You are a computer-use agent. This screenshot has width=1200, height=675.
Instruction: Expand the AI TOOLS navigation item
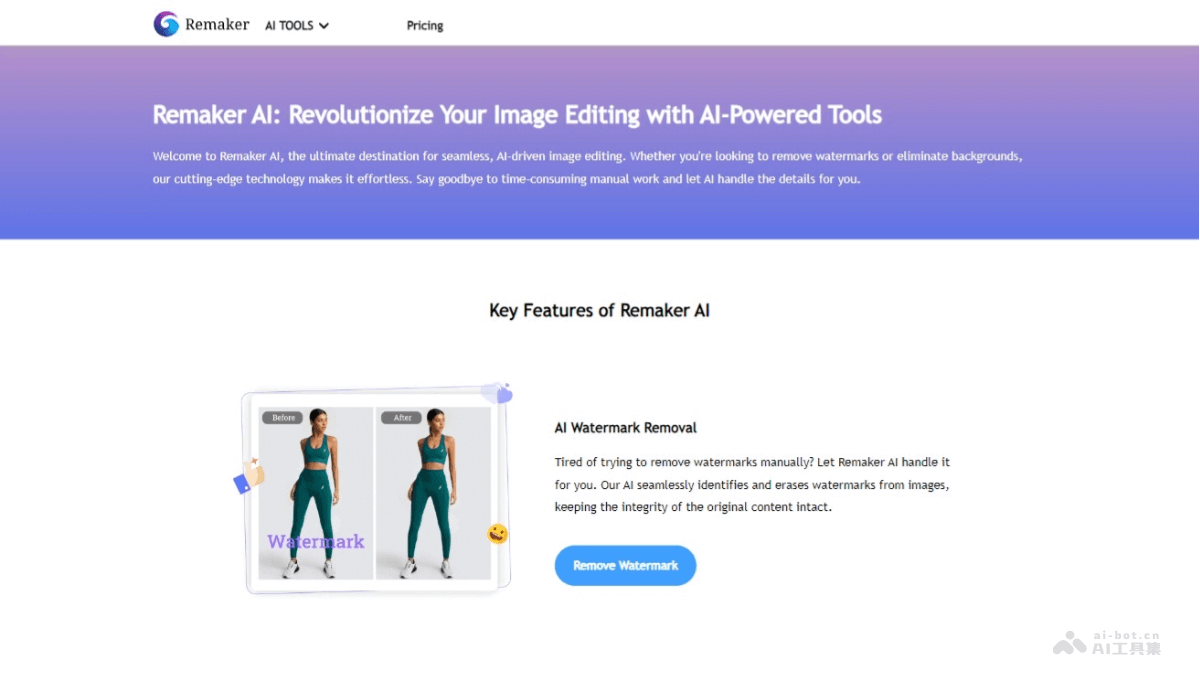pyautogui.click(x=296, y=25)
